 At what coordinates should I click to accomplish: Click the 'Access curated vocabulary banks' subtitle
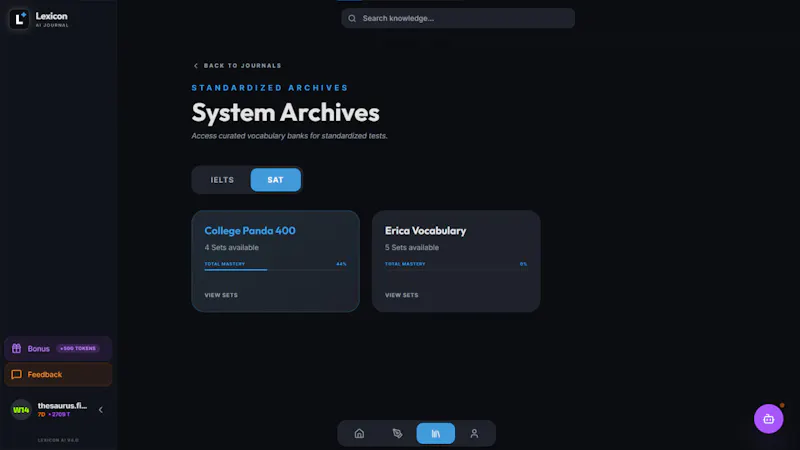(289, 136)
